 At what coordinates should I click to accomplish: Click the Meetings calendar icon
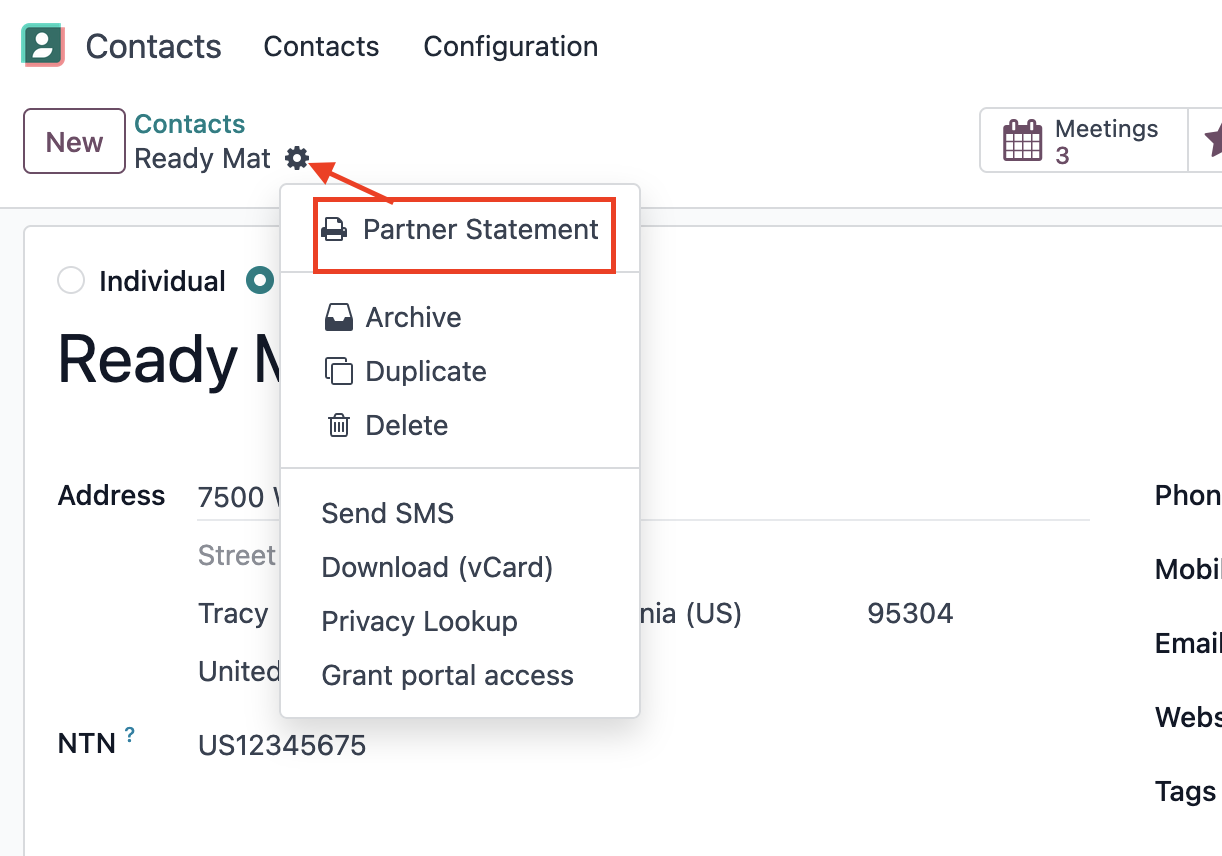1023,141
